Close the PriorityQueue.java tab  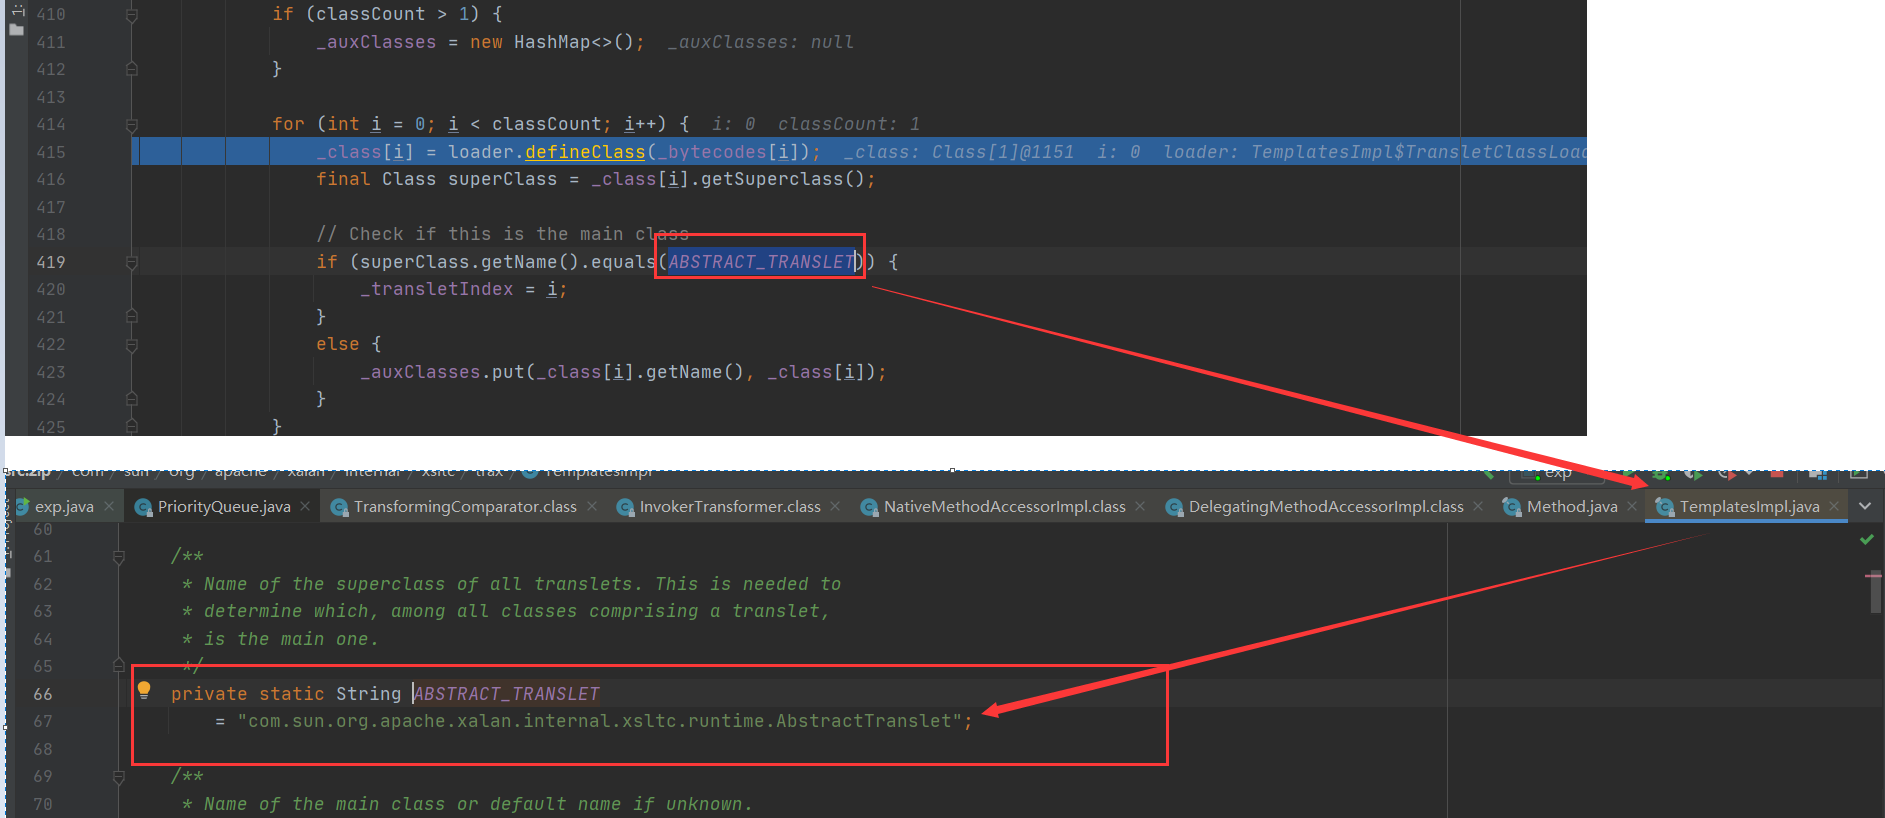tap(305, 506)
